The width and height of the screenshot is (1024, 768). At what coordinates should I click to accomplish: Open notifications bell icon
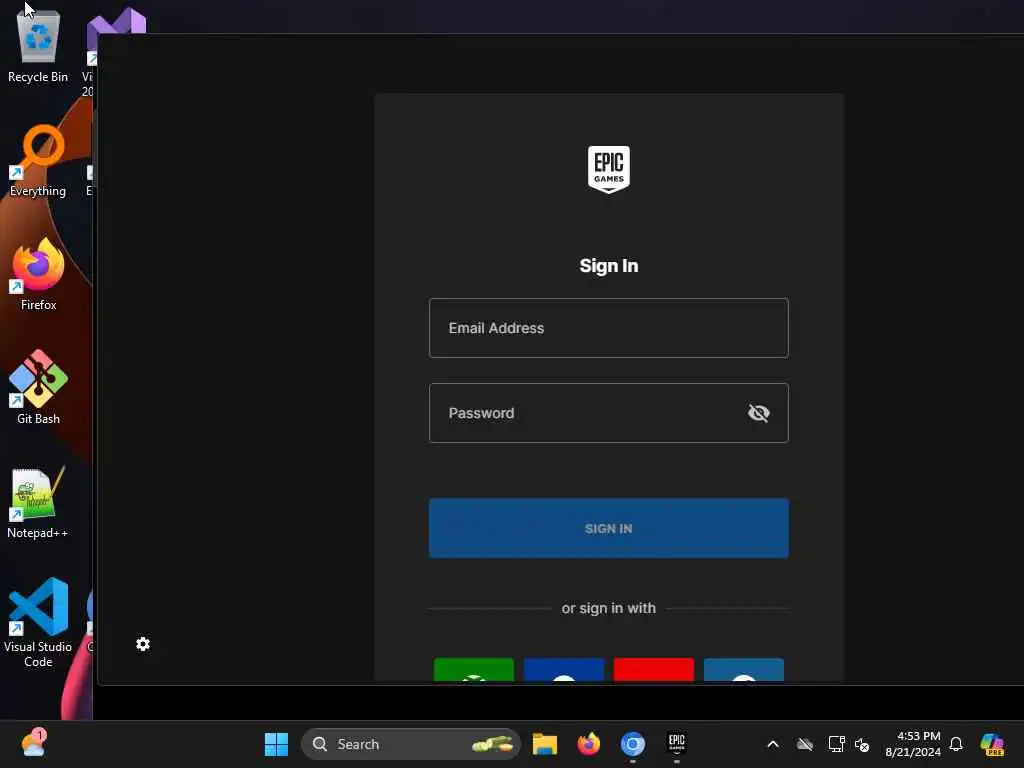pos(956,744)
